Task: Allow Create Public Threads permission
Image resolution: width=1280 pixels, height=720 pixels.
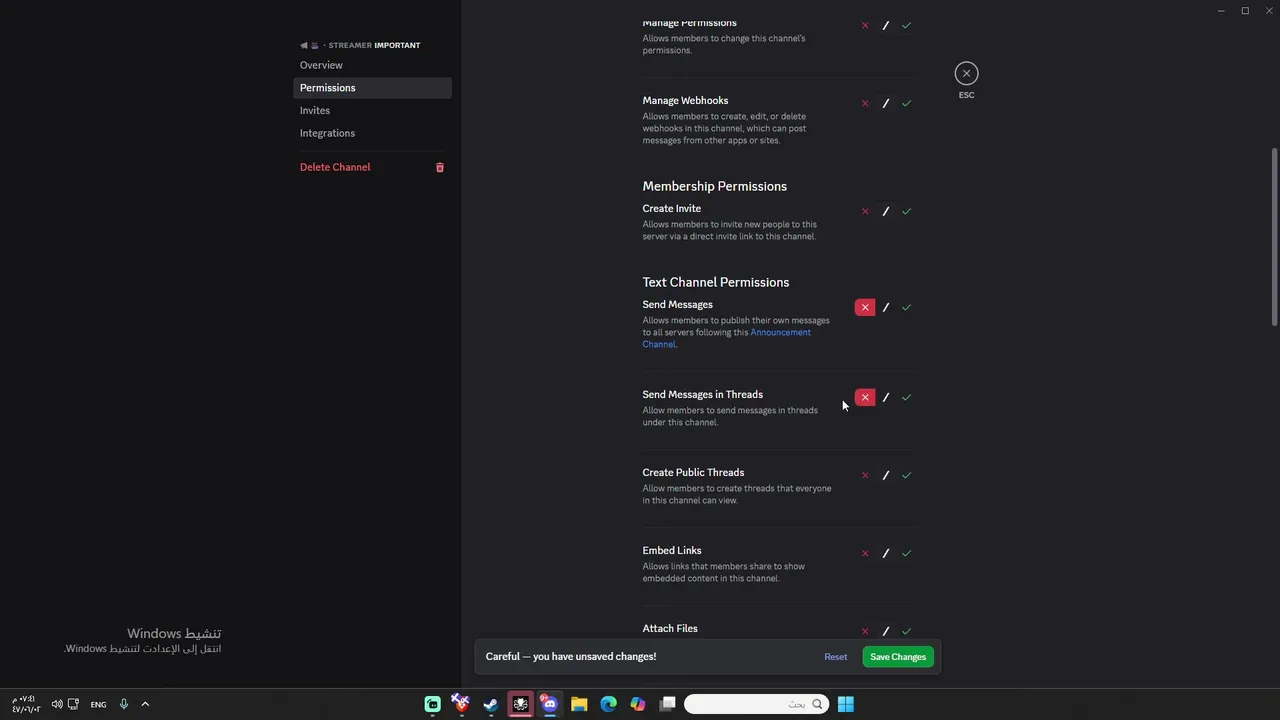Action: tap(906, 475)
